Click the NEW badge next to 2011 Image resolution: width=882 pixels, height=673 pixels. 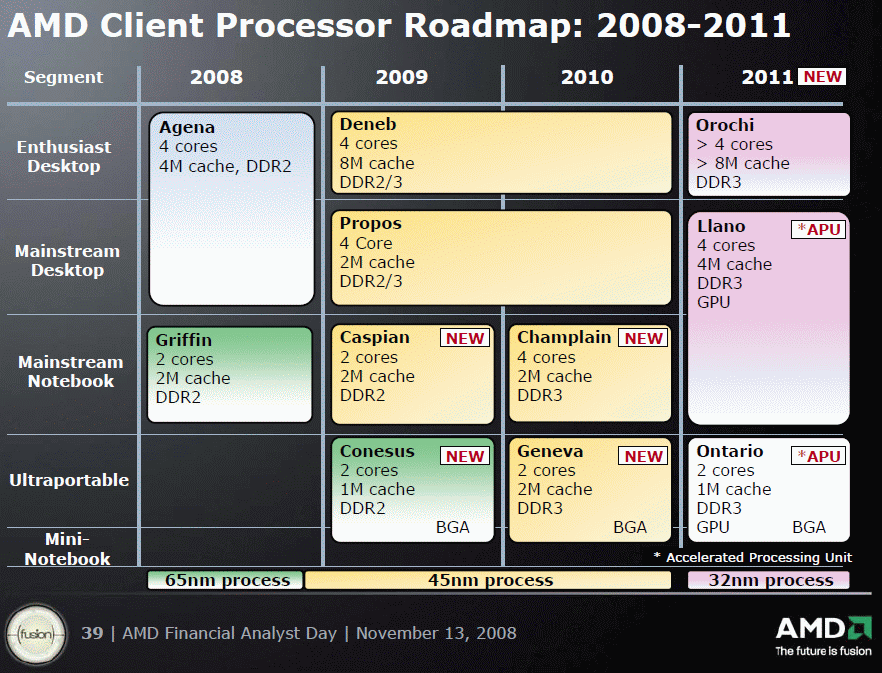(x=822, y=77)
